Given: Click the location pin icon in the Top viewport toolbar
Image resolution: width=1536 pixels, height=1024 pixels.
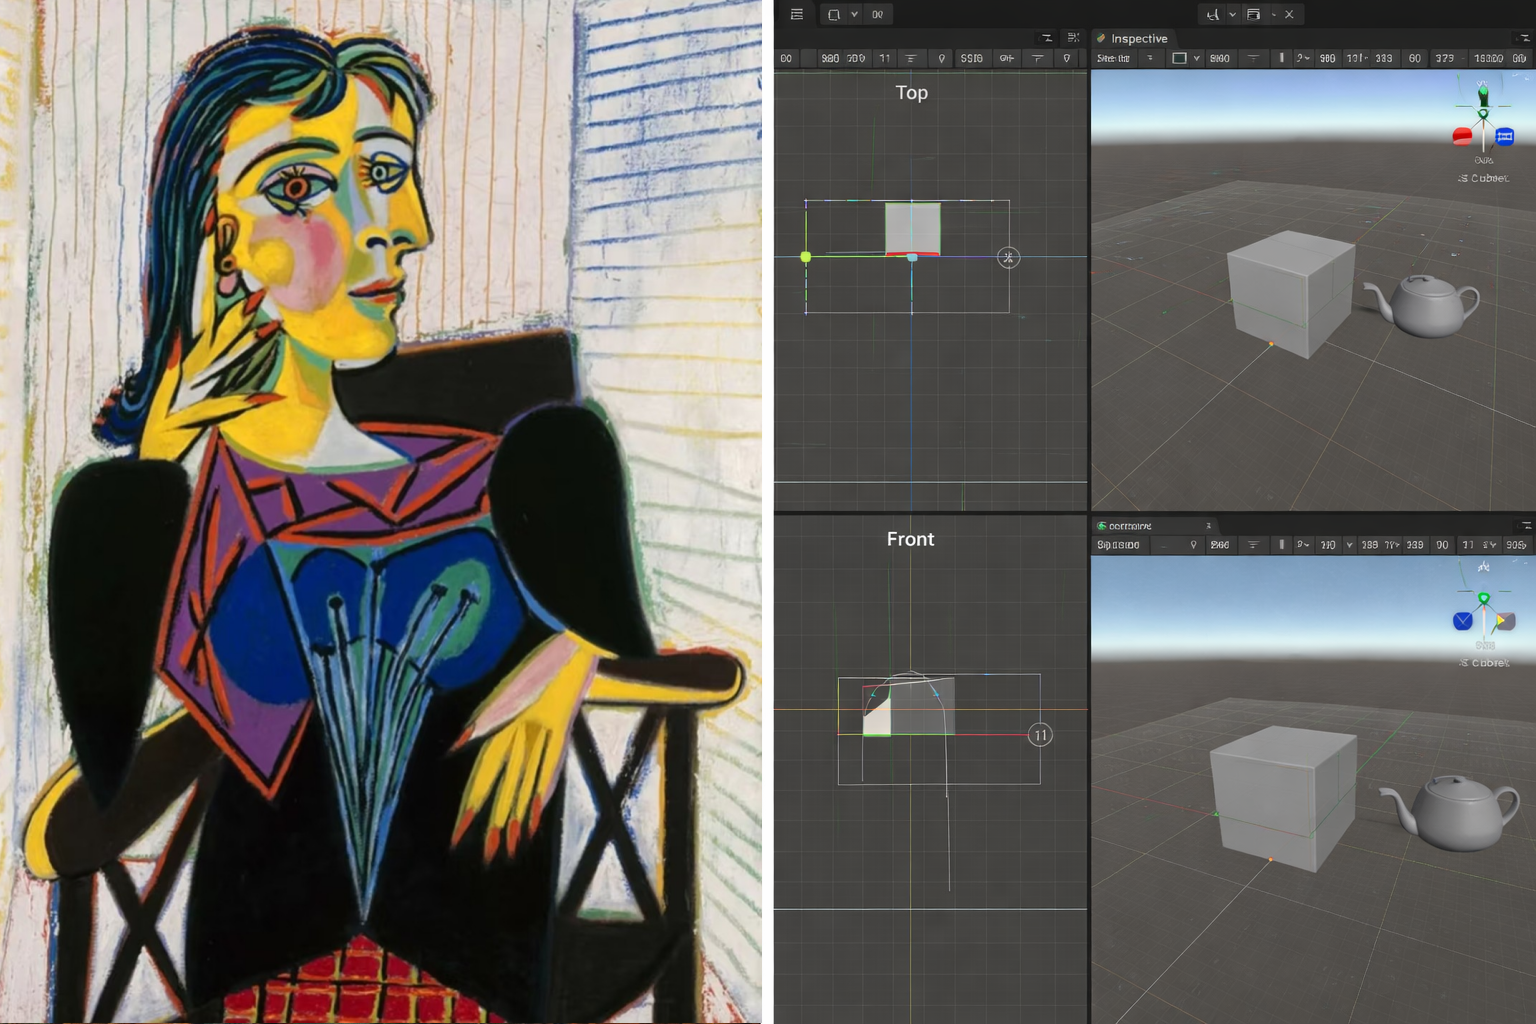Looking at the screenshot, I should click(940, 58).
